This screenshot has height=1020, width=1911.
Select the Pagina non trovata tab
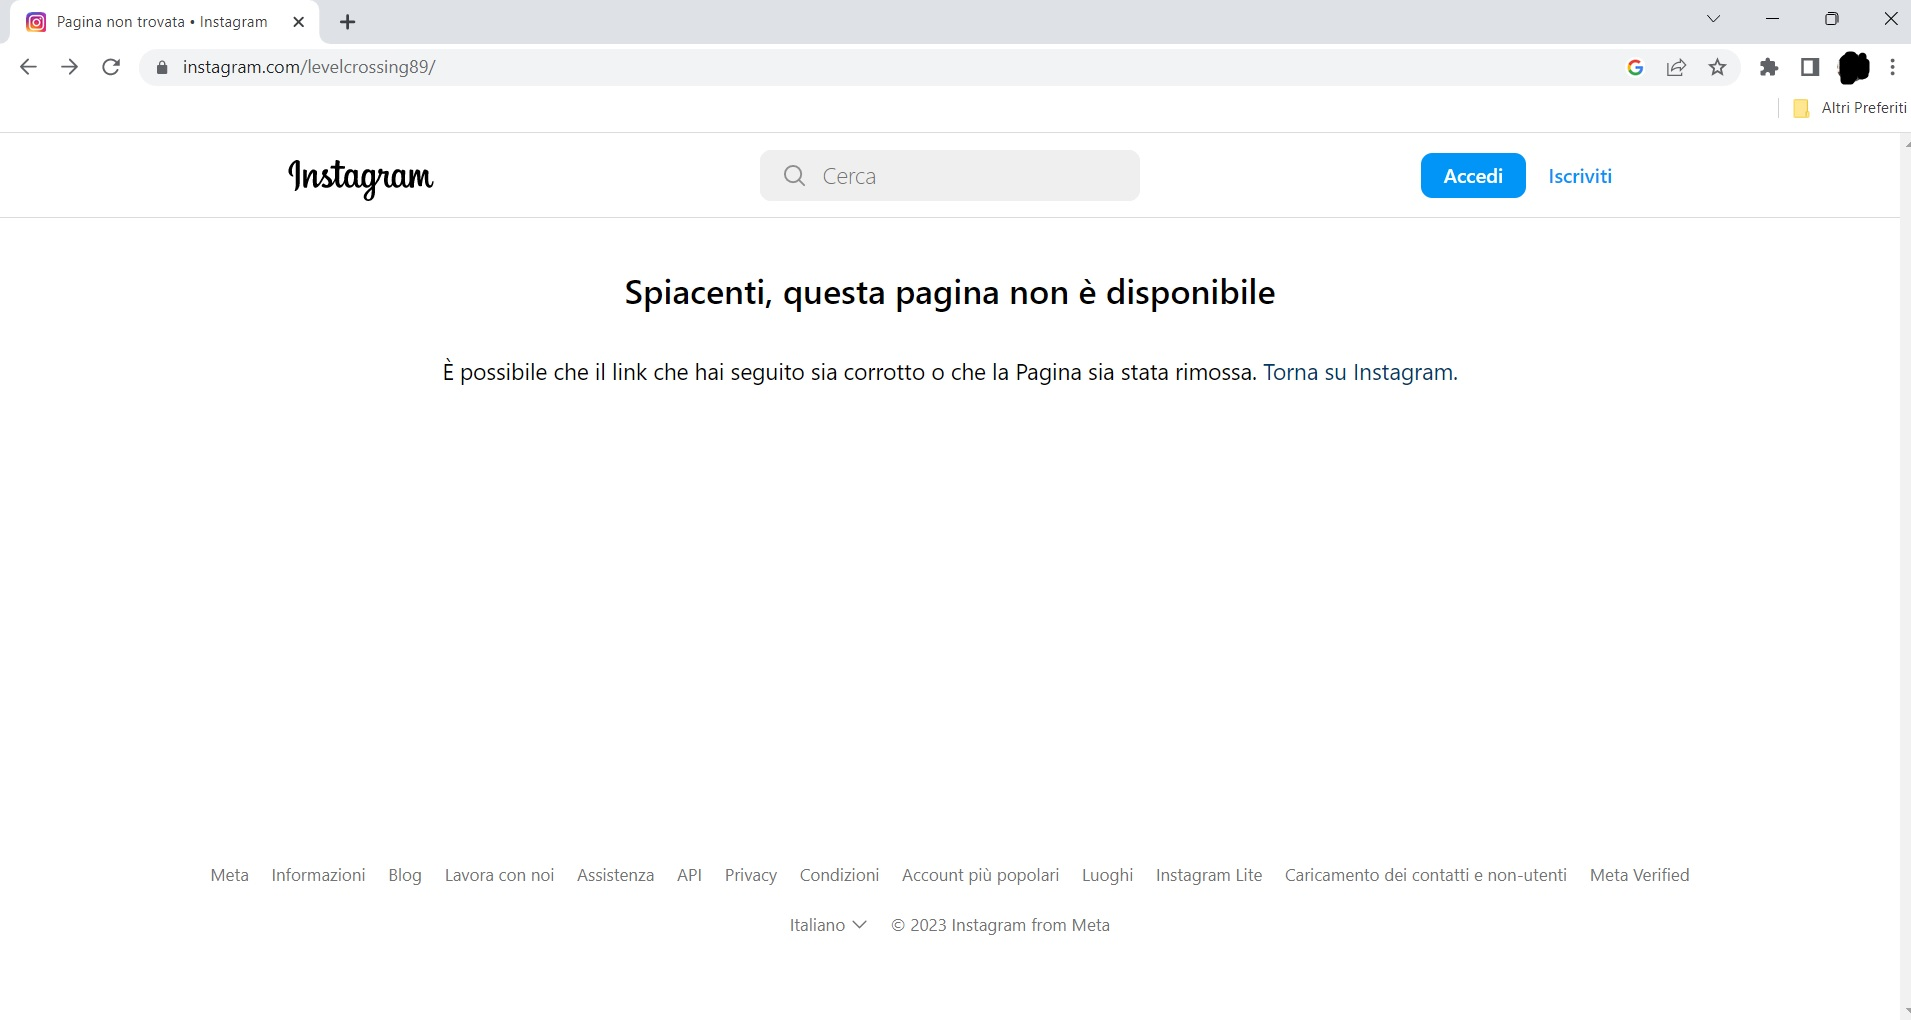160,22
